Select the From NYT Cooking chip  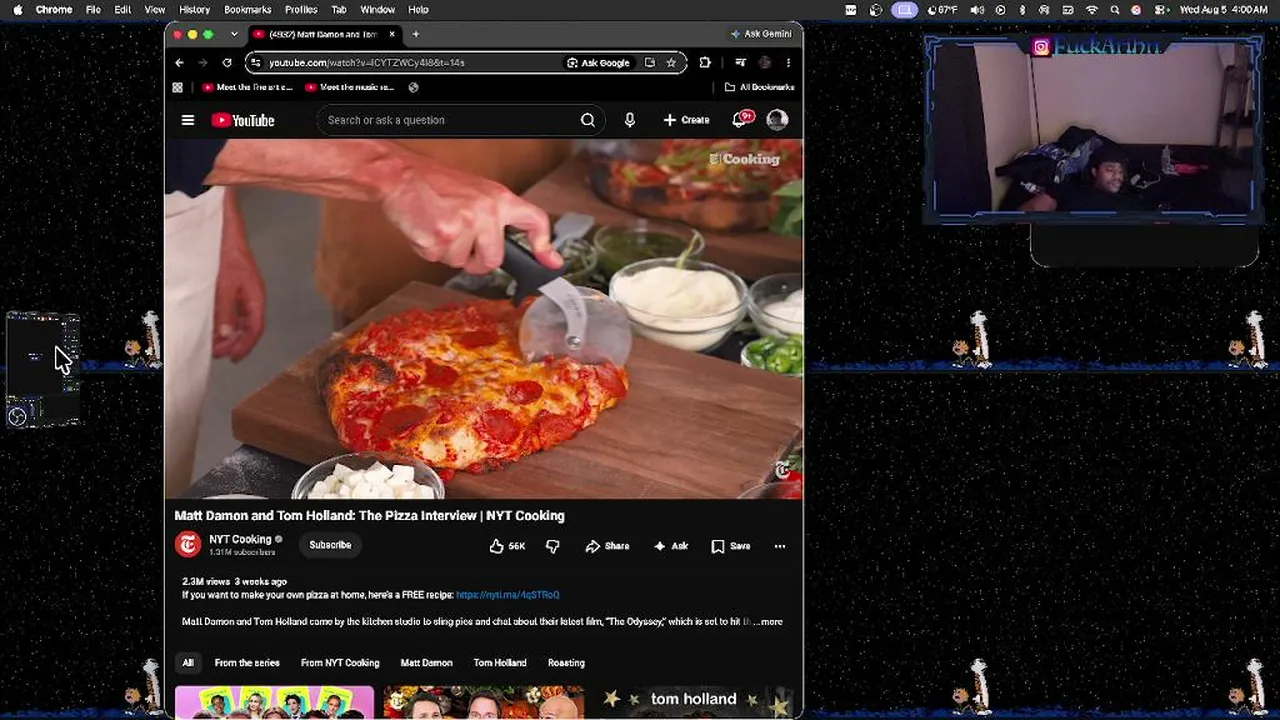pos(340,663)
